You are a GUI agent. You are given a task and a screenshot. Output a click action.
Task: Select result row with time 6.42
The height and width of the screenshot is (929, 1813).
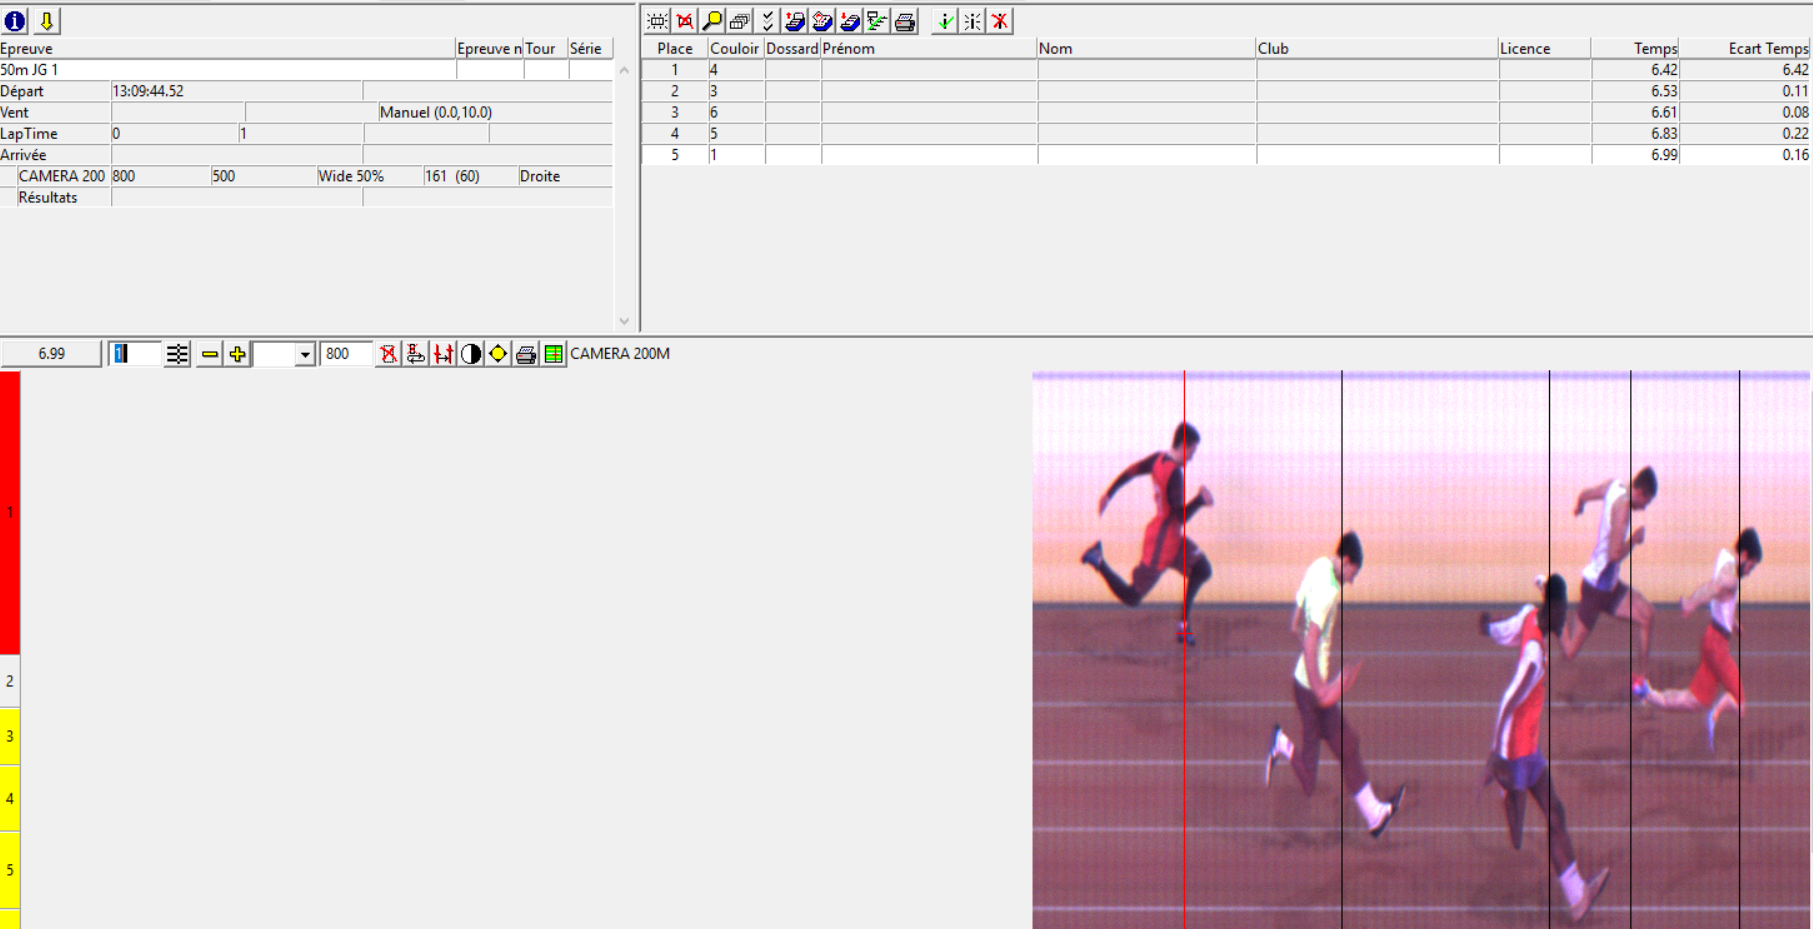click(x=1226, y=70)
